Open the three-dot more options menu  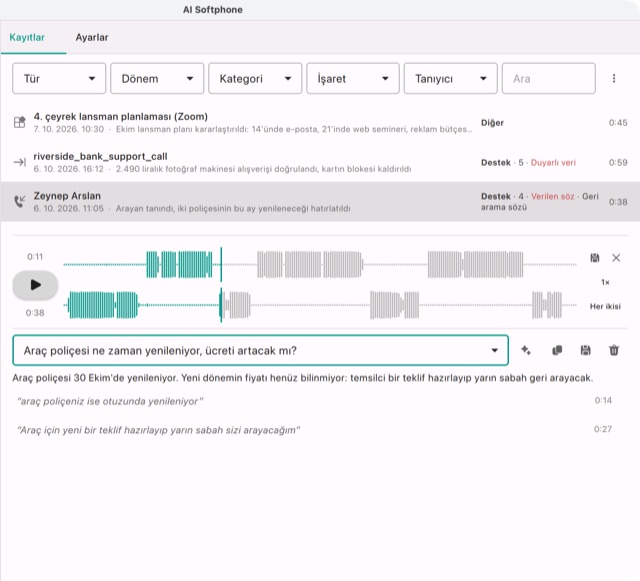[614, 78]
